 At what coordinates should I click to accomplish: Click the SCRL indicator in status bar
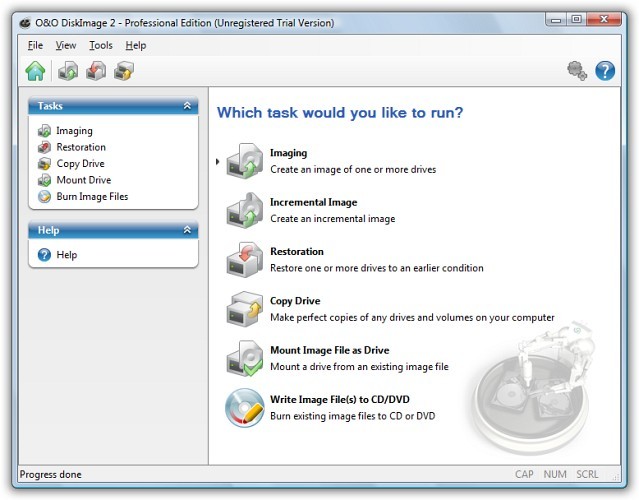[587, 474]
